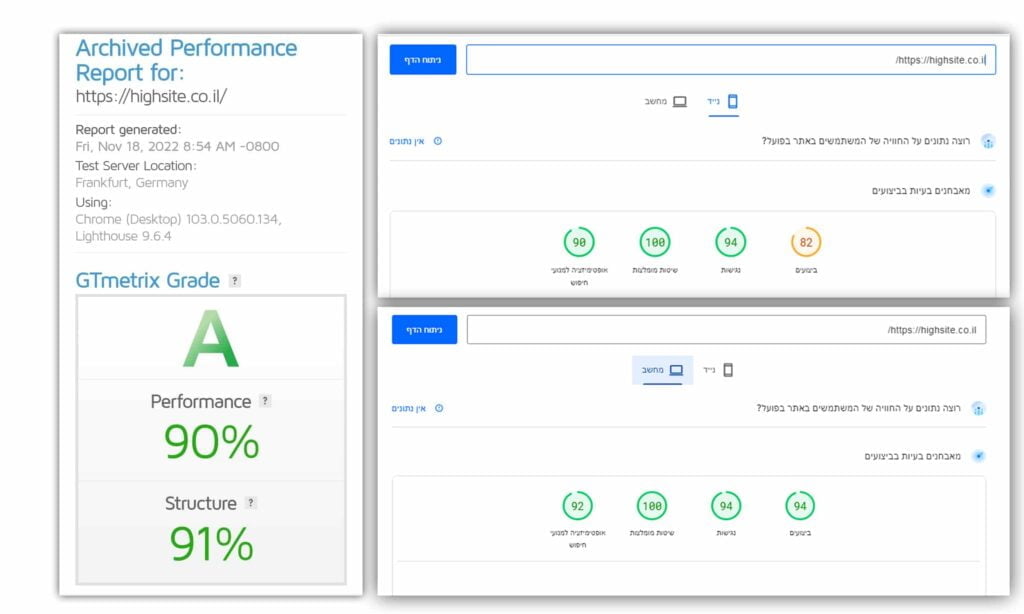The image size is (1024, 614).
Task: Click the "Using:" label
Action: (93, 202)
